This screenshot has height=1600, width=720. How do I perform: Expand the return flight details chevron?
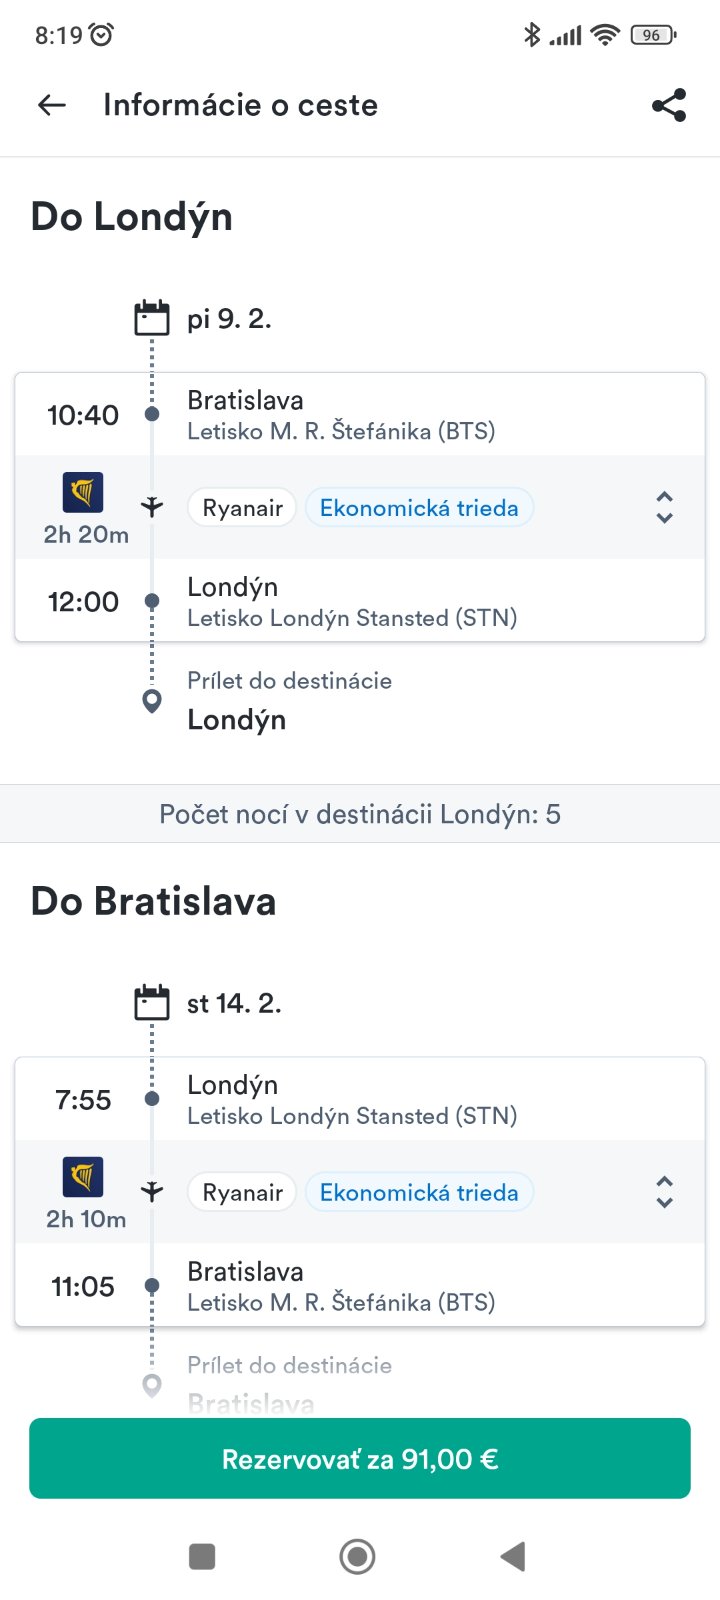664,1192
